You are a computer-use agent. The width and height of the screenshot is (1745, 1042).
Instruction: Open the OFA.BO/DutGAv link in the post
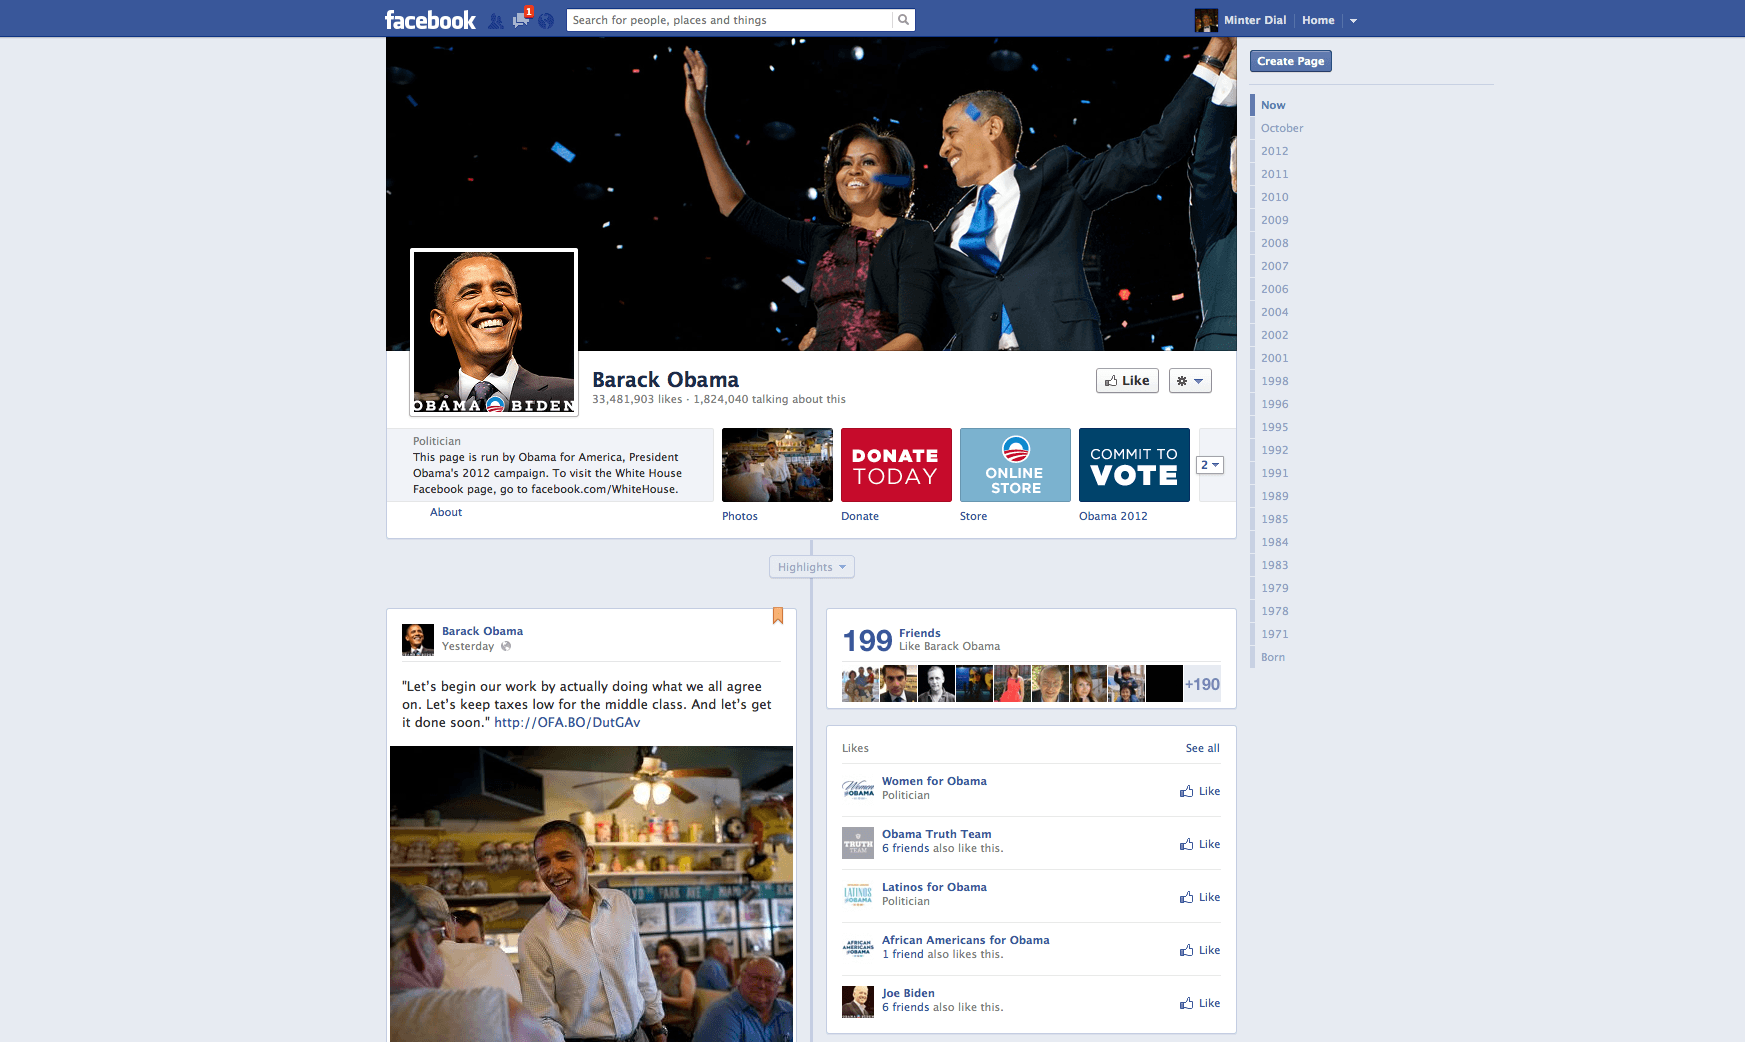tap(567, 722)
